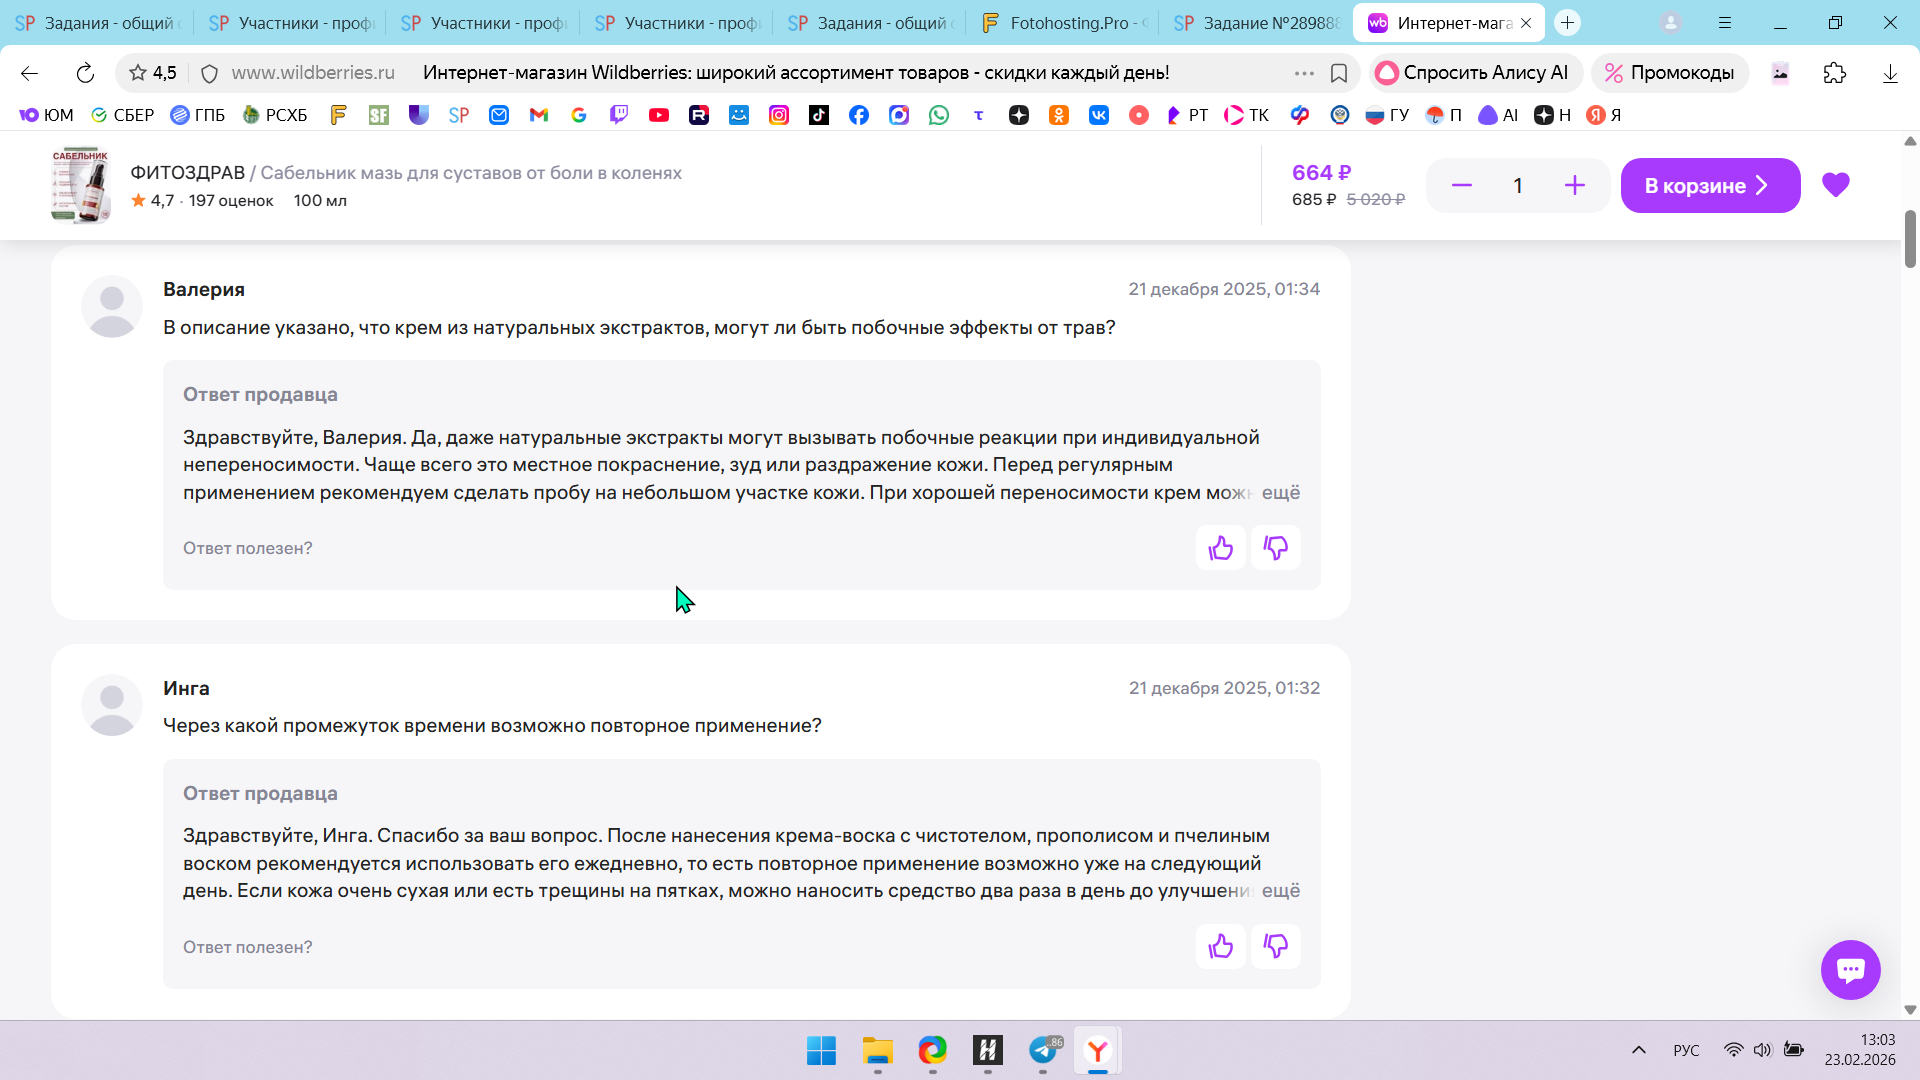Switch to the Fotohosting.Pro tab
This screenshot has height=1080, width=1920.
[1065, 23]
